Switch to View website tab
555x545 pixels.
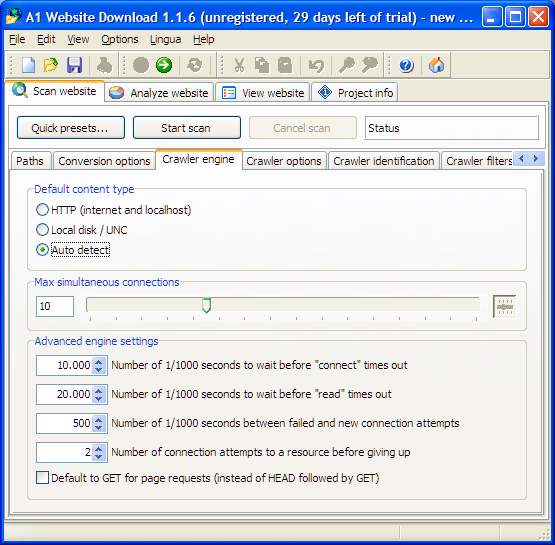pyautogui.click(x=263, y=93)
